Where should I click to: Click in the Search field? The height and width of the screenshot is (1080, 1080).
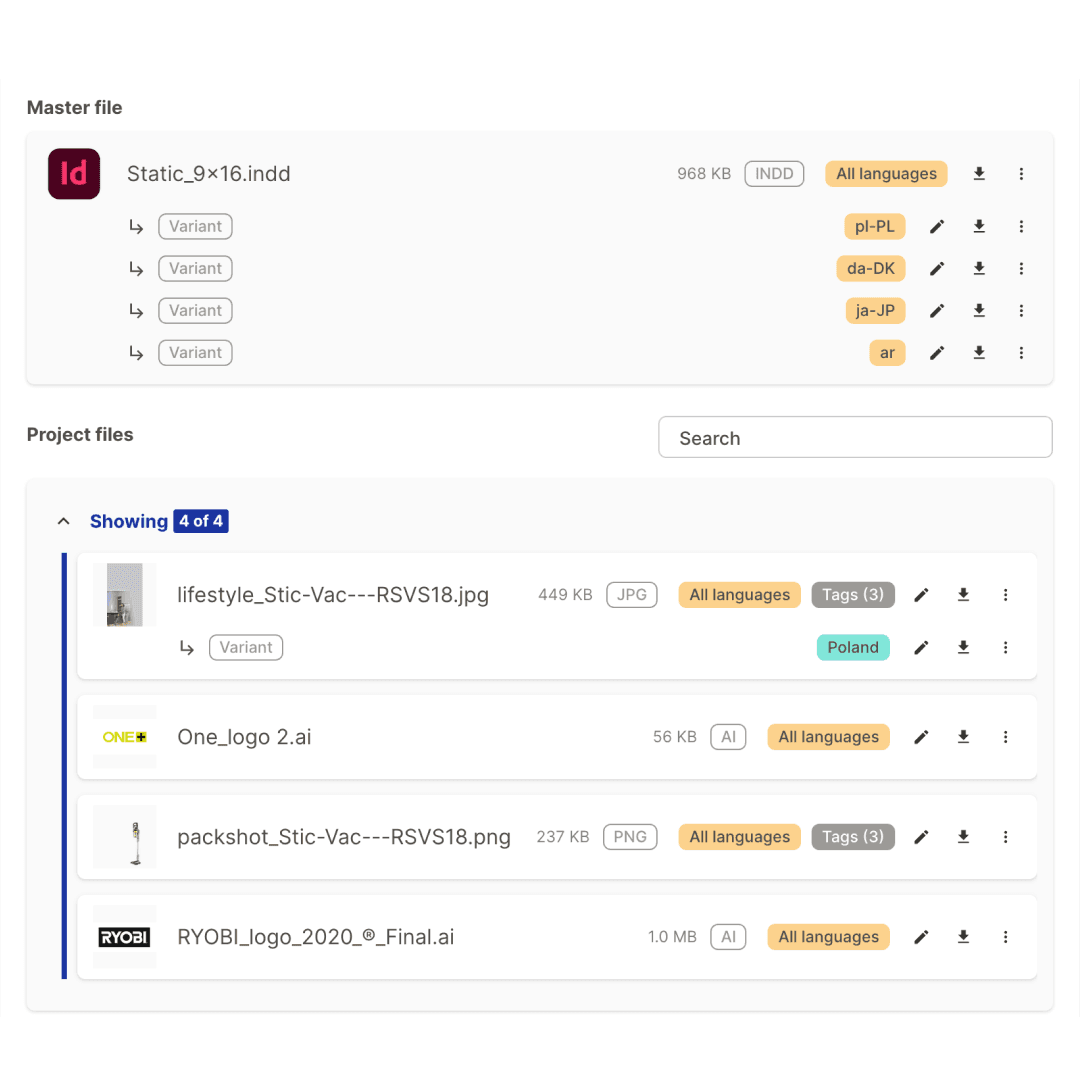[x=855, y=437]
